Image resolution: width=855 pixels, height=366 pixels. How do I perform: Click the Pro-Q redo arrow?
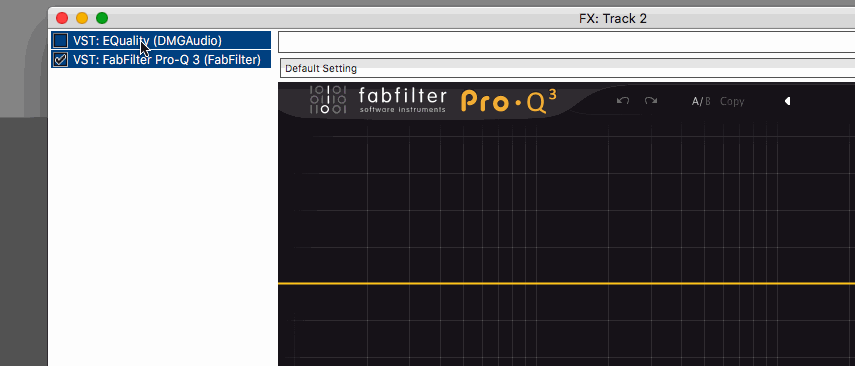tap(651, 101)
